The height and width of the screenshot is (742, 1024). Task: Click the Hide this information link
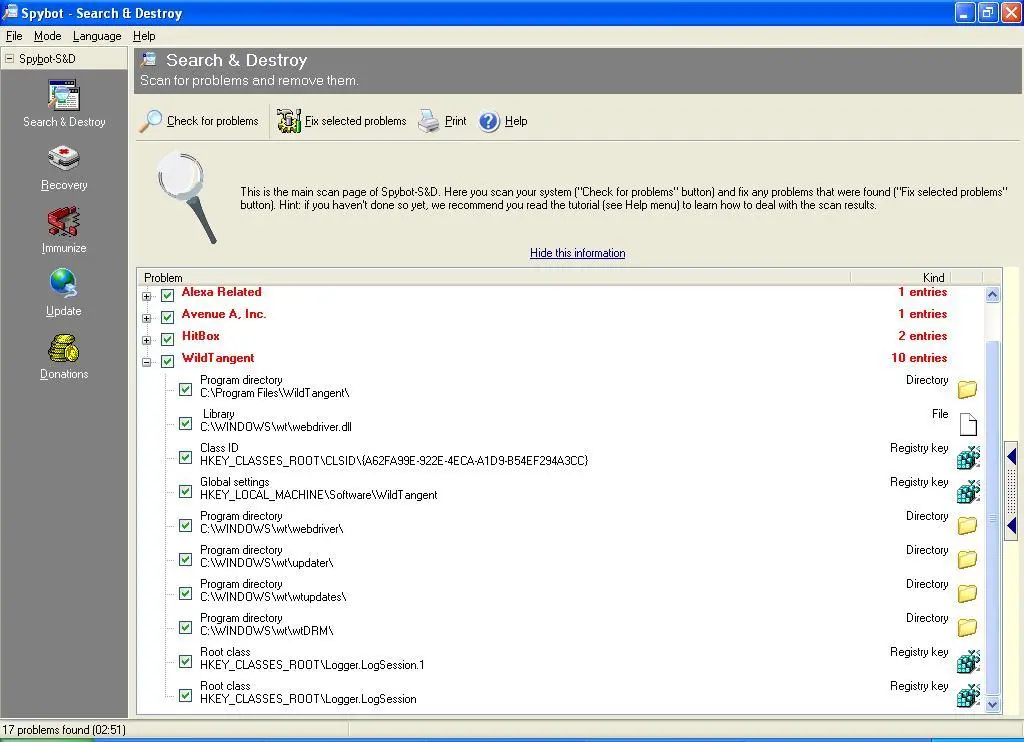pyautogui.click(x=577, y=253)
